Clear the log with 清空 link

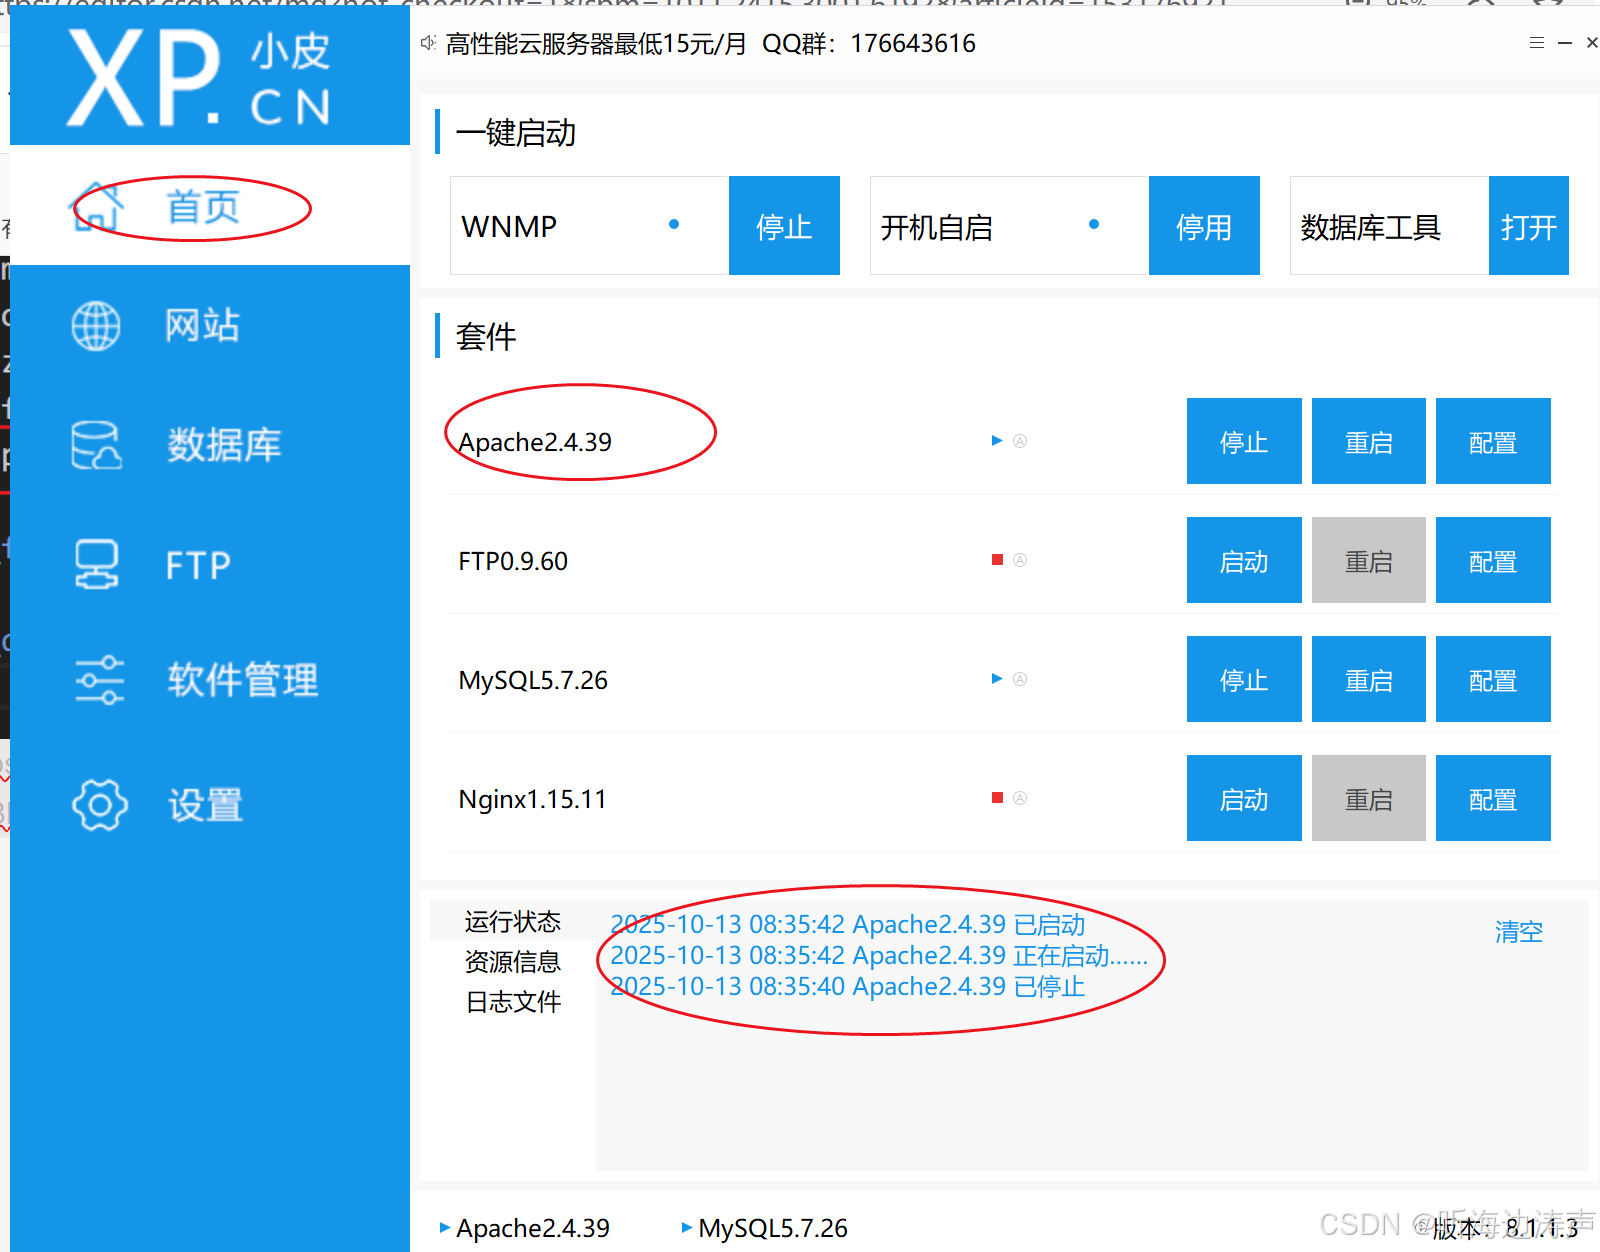click(x=1518, y=931)
